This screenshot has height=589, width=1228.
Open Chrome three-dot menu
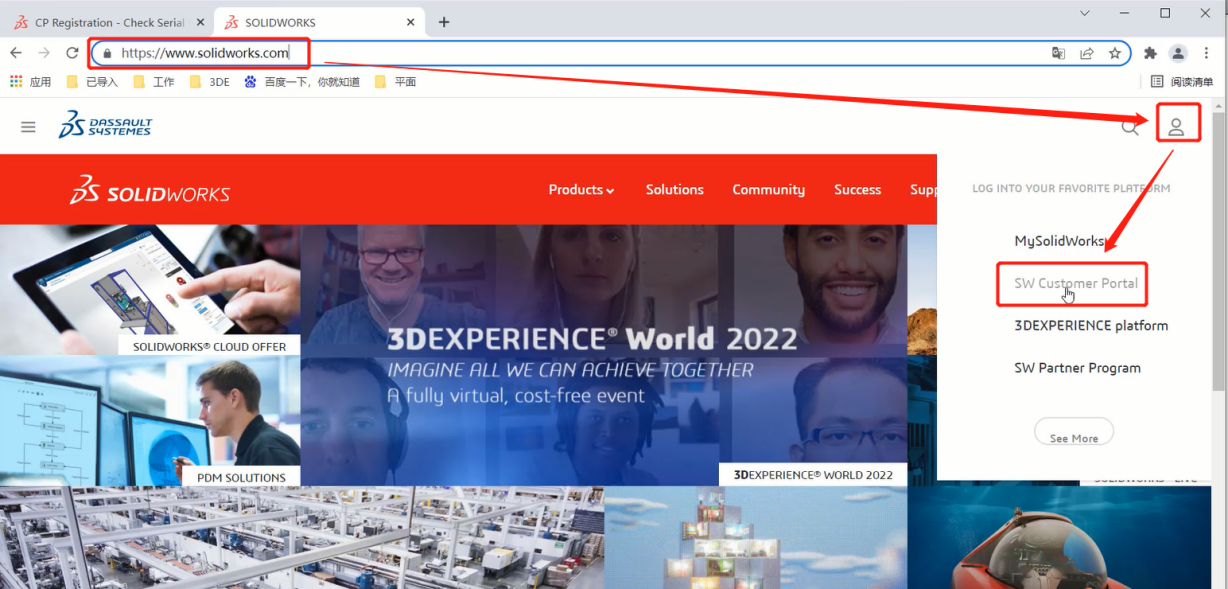click(1206, 53)
